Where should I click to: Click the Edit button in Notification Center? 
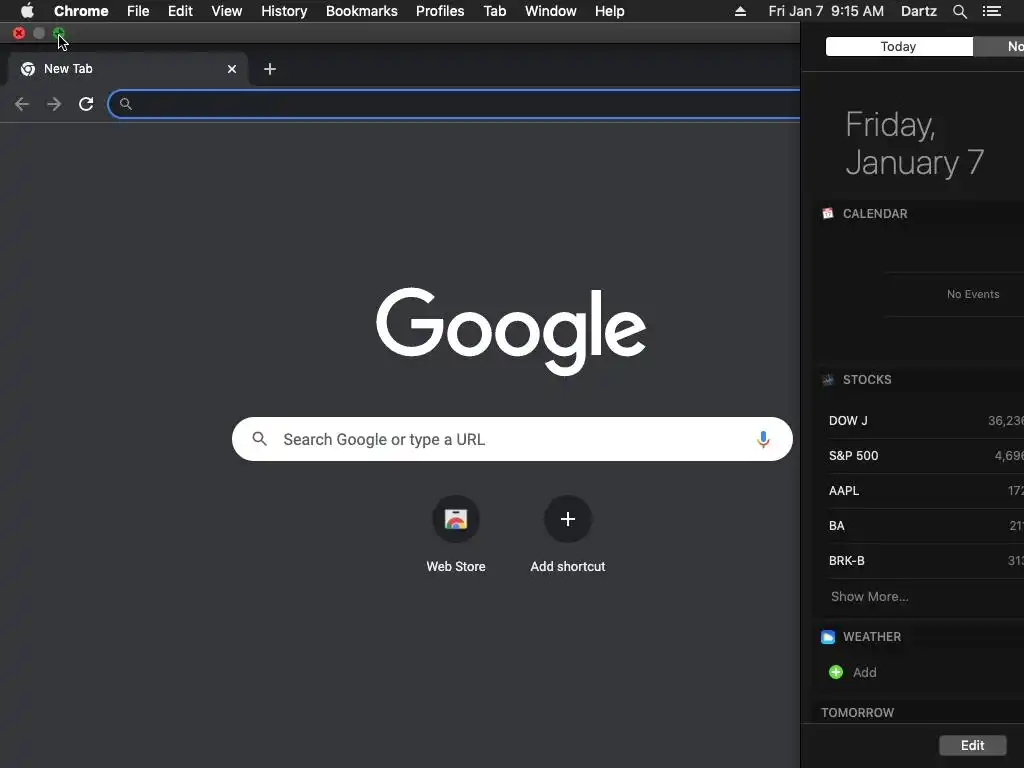972,745
